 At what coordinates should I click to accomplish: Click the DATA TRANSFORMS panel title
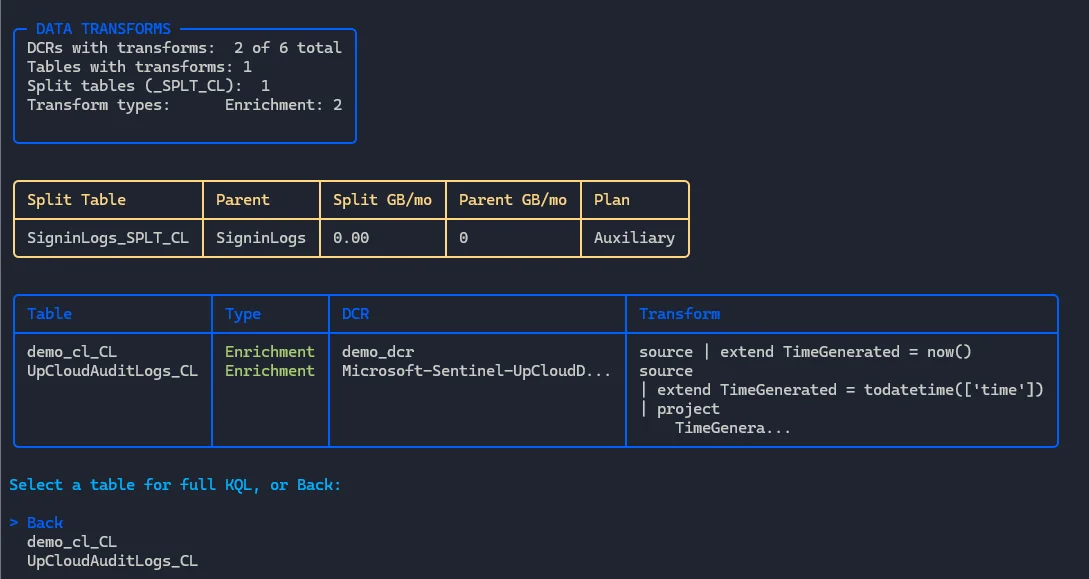(103, 29)
